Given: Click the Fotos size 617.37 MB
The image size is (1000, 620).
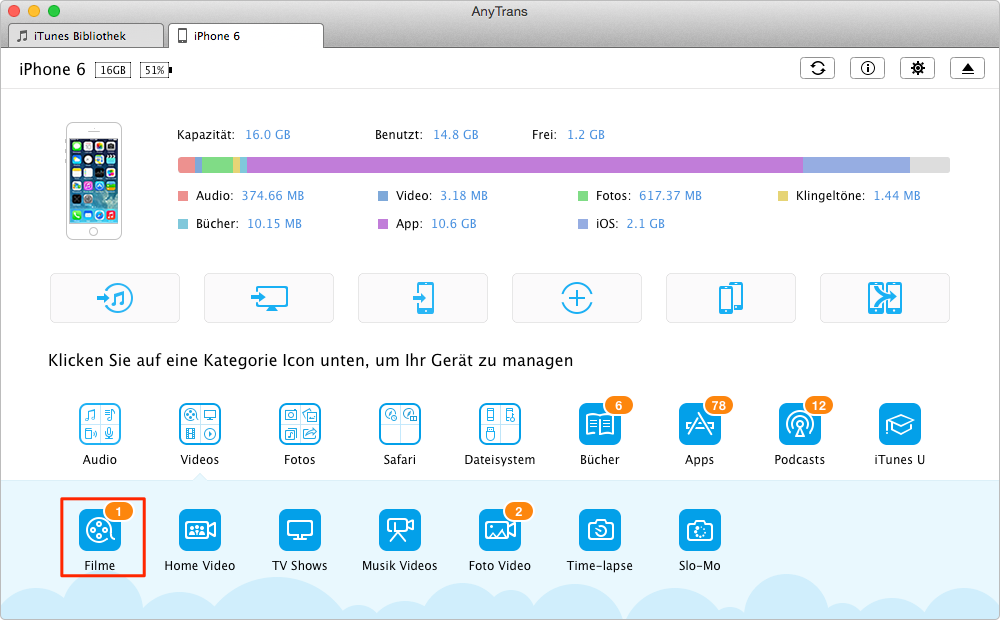Looking at the screenshot, I should tap(670, 196).
